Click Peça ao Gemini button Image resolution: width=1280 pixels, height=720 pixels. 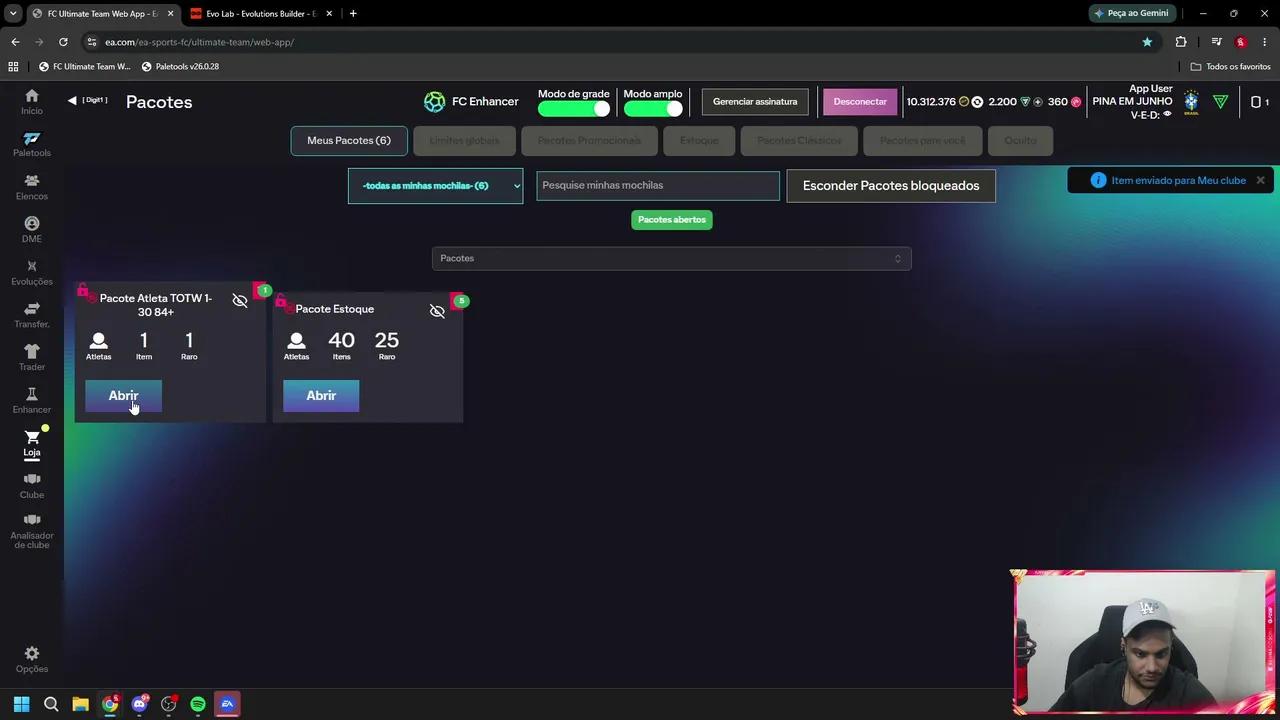pos(1131,13)
